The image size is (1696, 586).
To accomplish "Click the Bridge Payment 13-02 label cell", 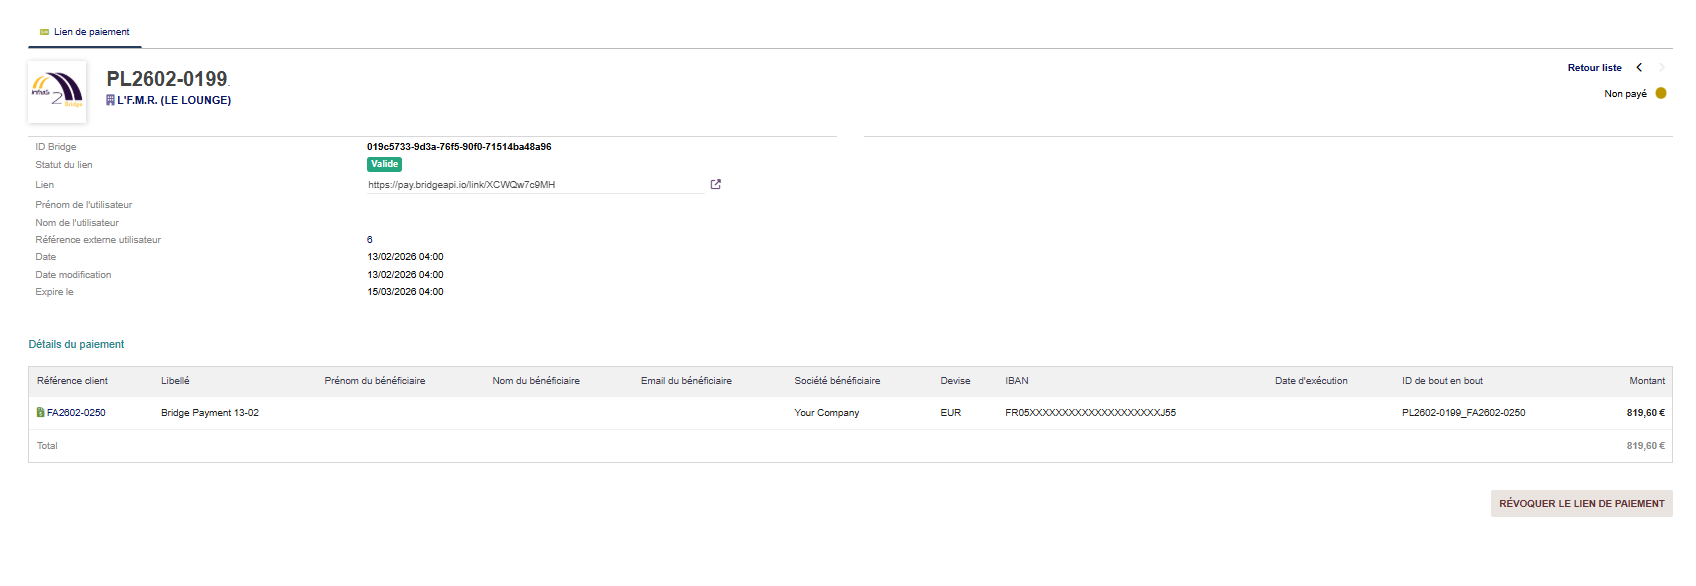I will (210, 412).
